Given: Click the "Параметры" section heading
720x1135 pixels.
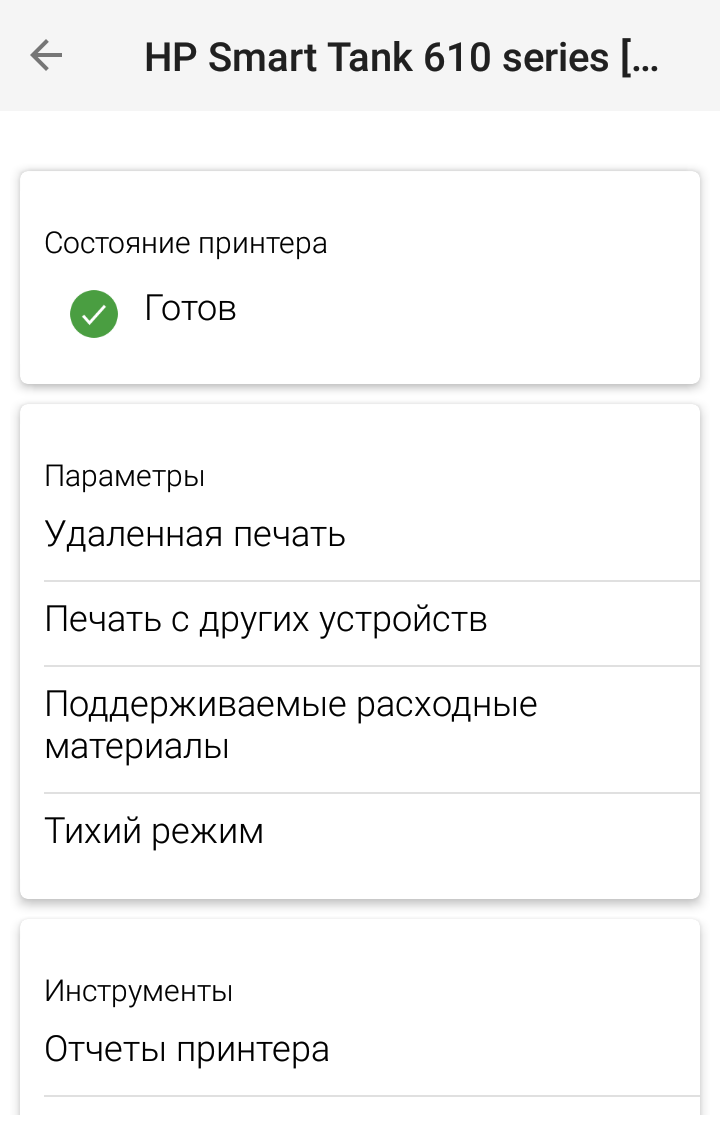Looking at the screenshot, I should [x=125, y=476].
